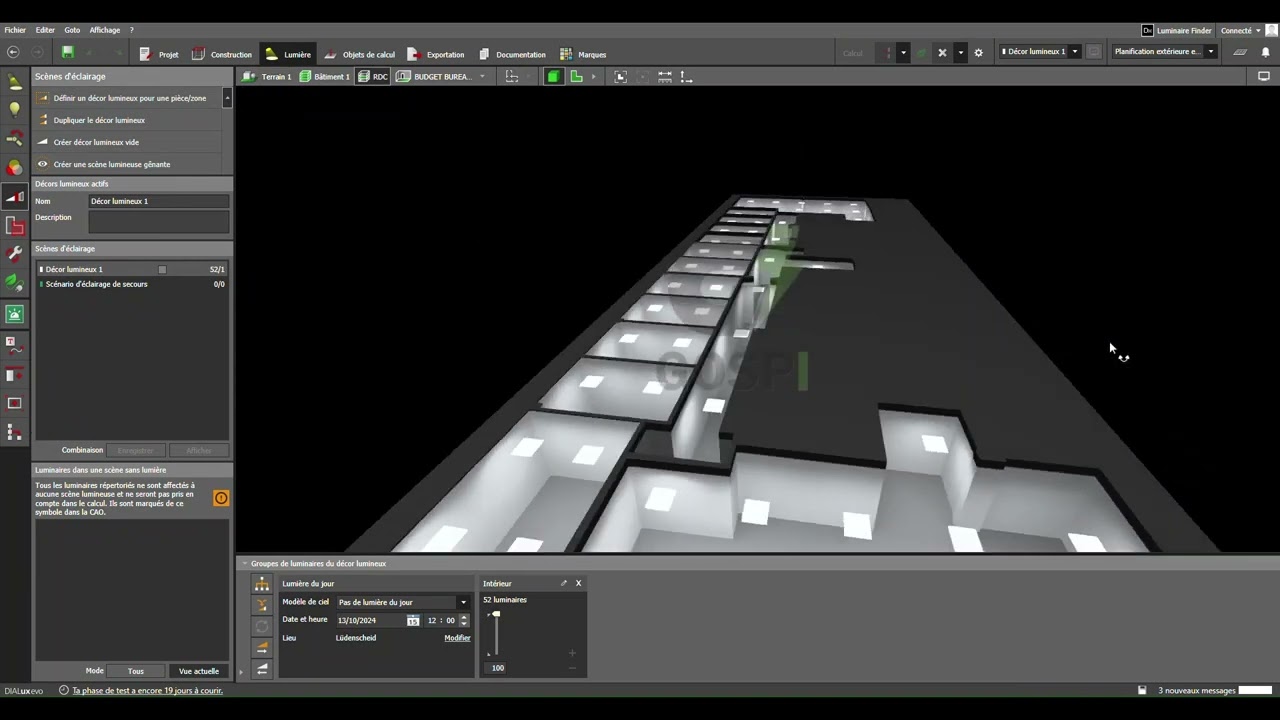The height and width of the screenshot is (720, 1280).
Task: Open dropdown arrow next to cancel X icon
Action: click(960, 53)
